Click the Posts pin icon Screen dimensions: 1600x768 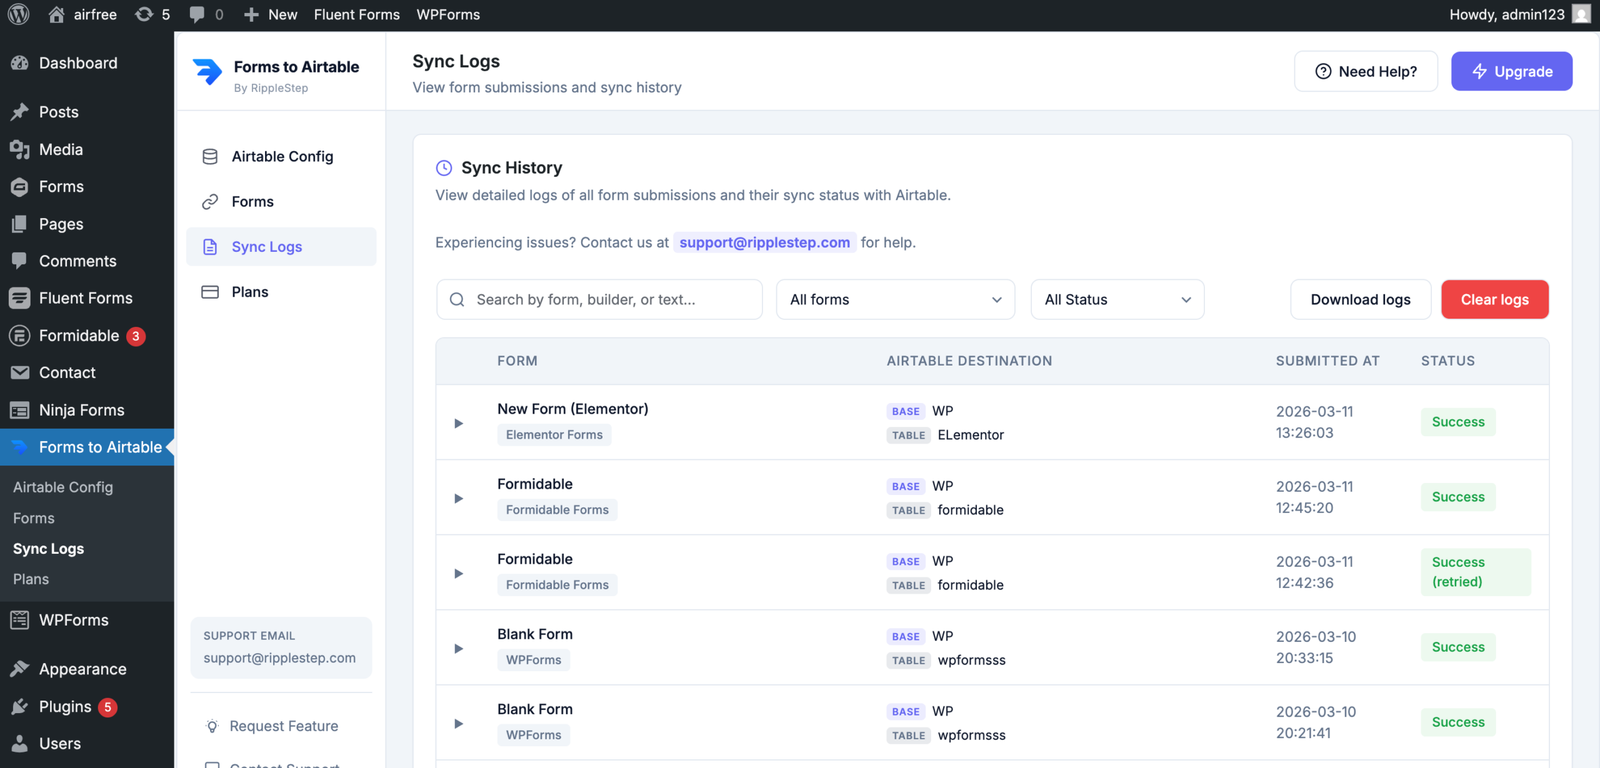[19, 112]
